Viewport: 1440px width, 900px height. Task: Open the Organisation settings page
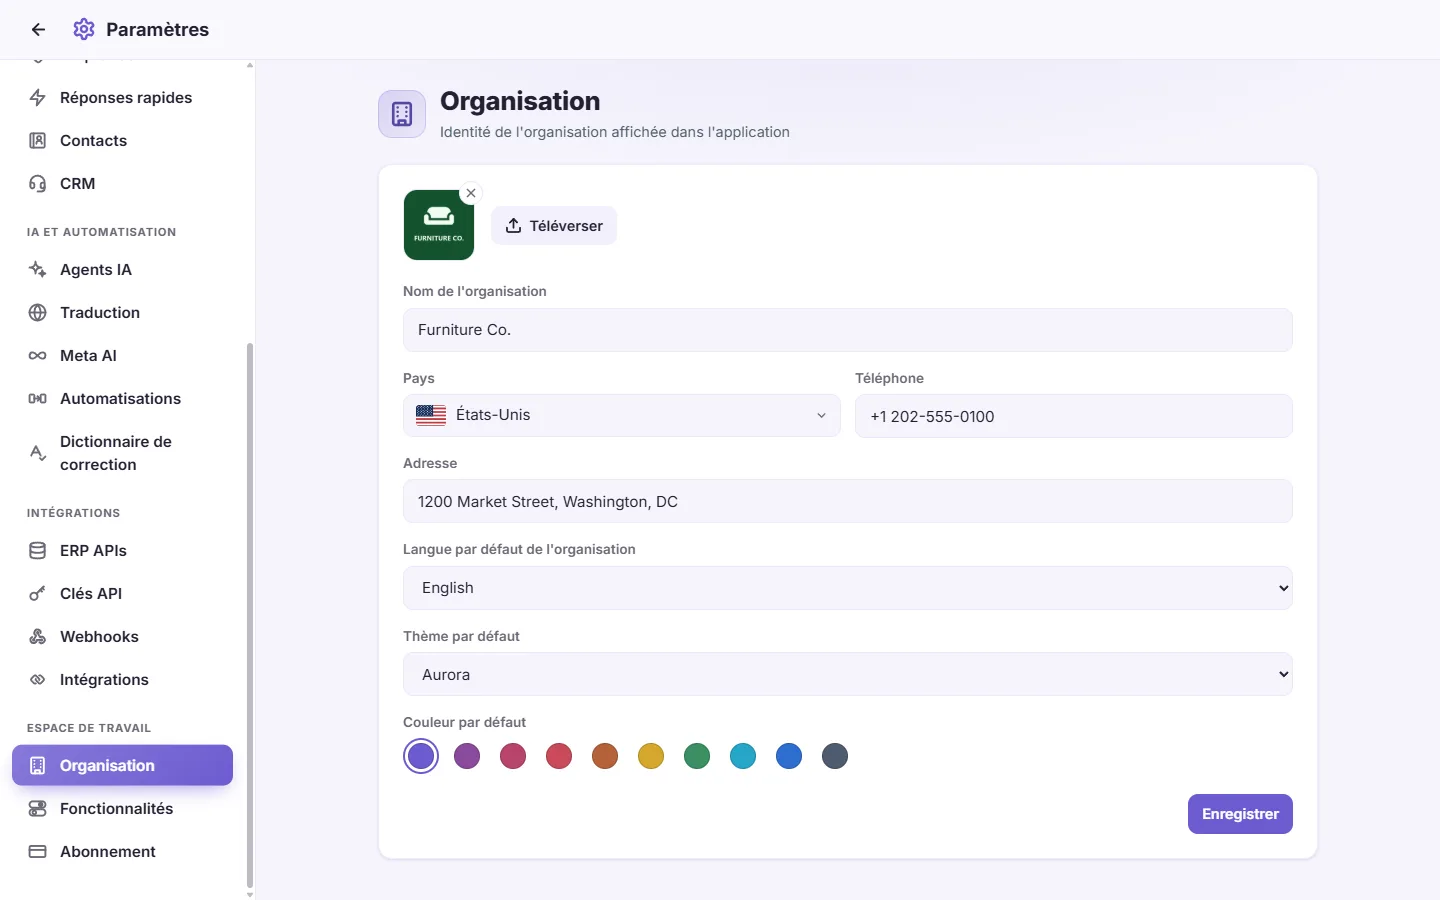[122, 766]
